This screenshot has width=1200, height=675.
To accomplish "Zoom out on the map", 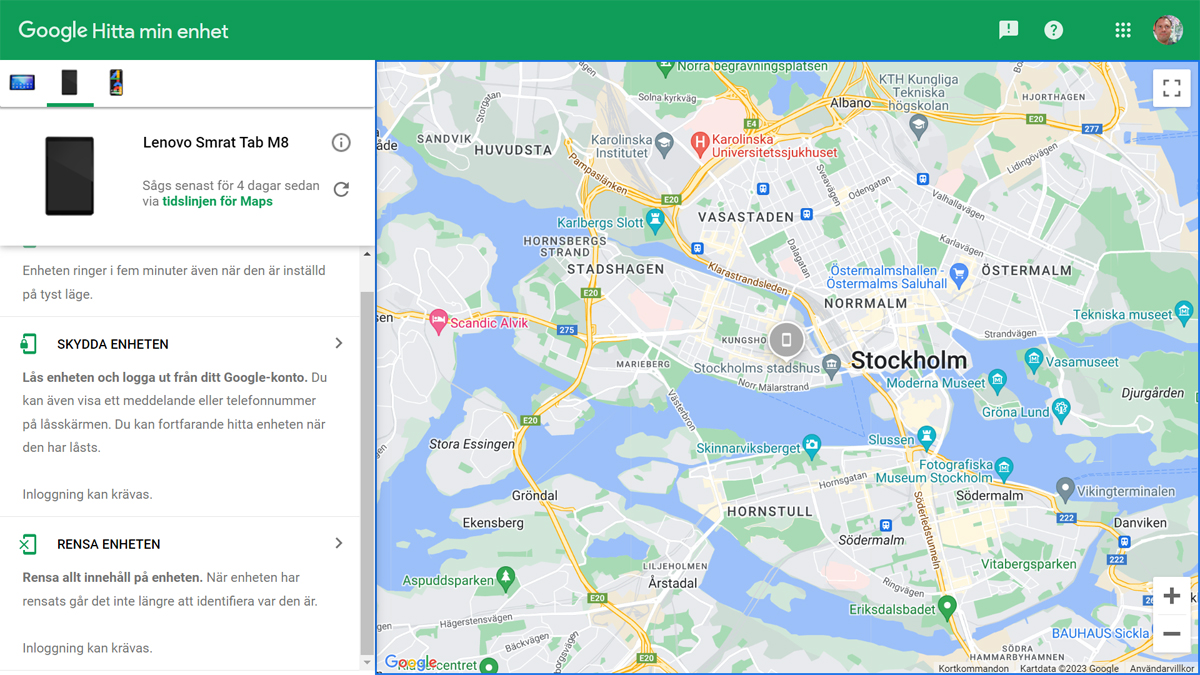I will [1171, 634].
